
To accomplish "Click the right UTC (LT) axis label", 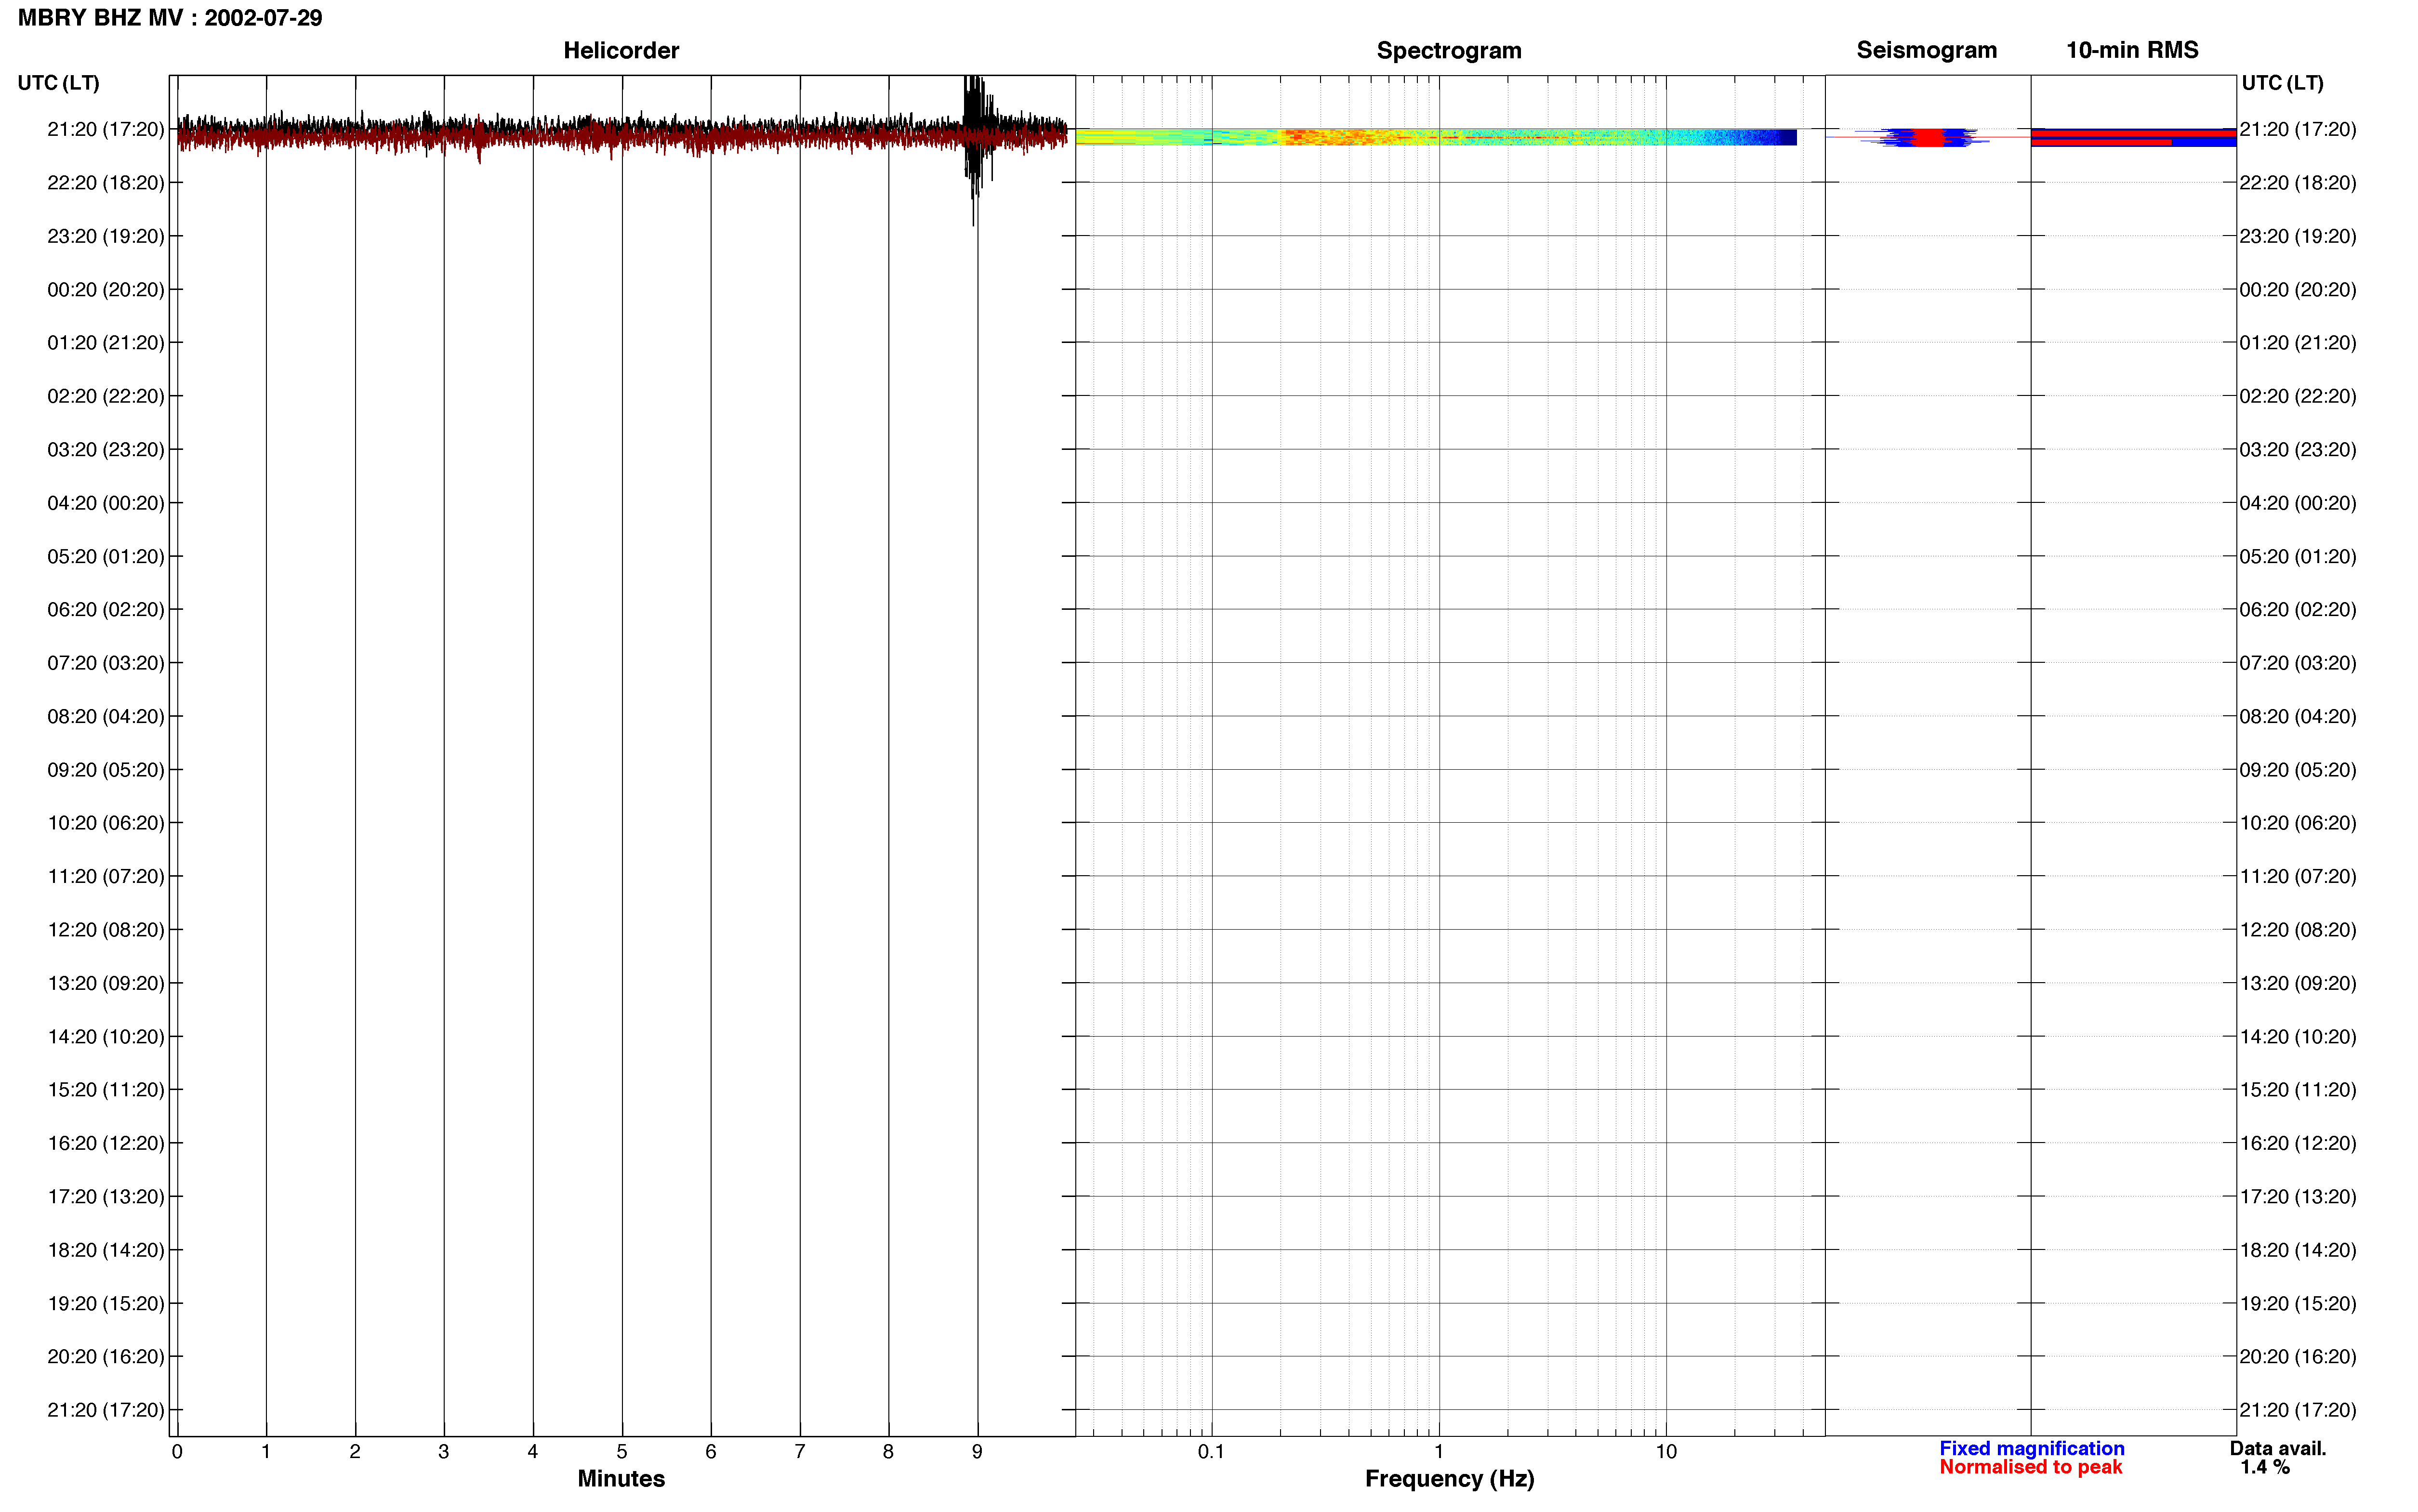I will [x=2283, y=83].
